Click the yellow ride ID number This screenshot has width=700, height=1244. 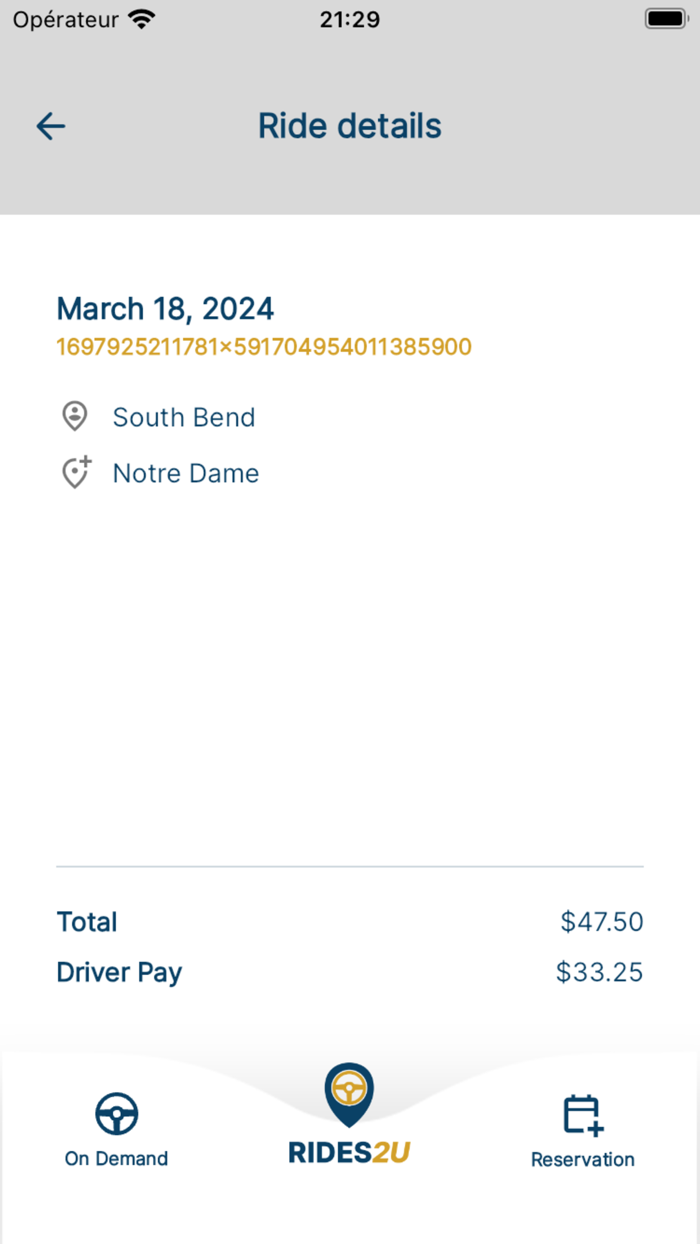264,347
